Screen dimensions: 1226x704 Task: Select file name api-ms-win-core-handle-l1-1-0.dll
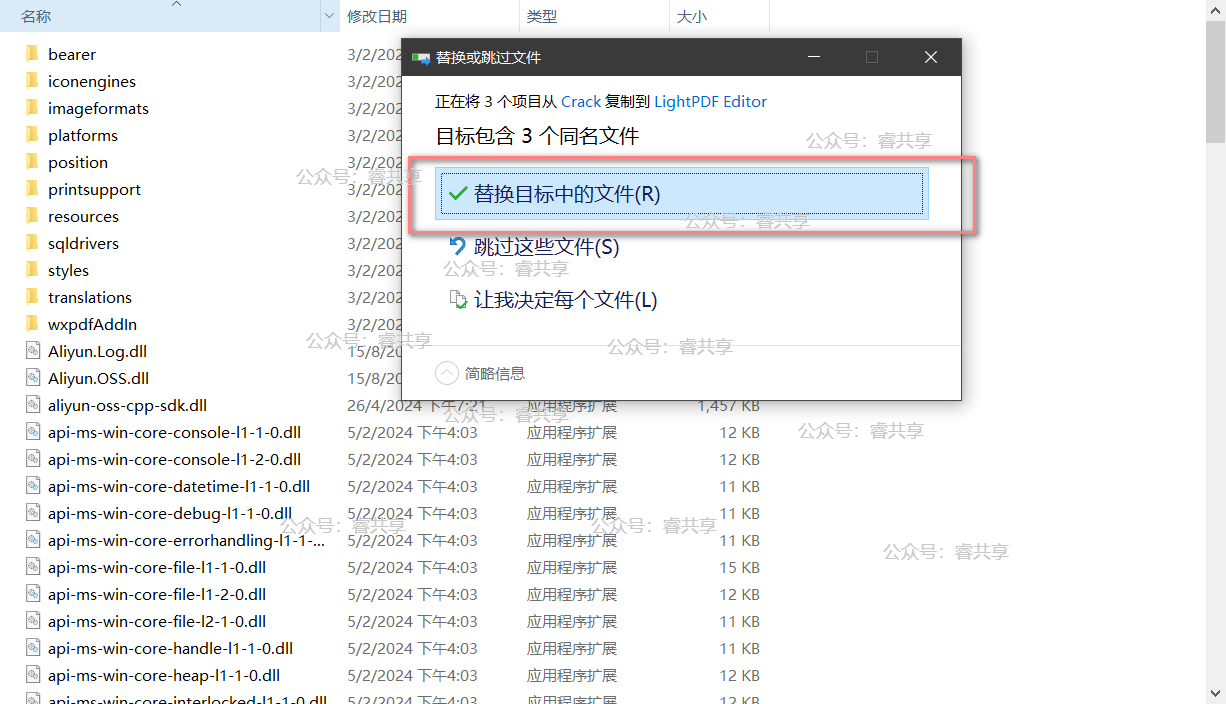coord(170,648)
